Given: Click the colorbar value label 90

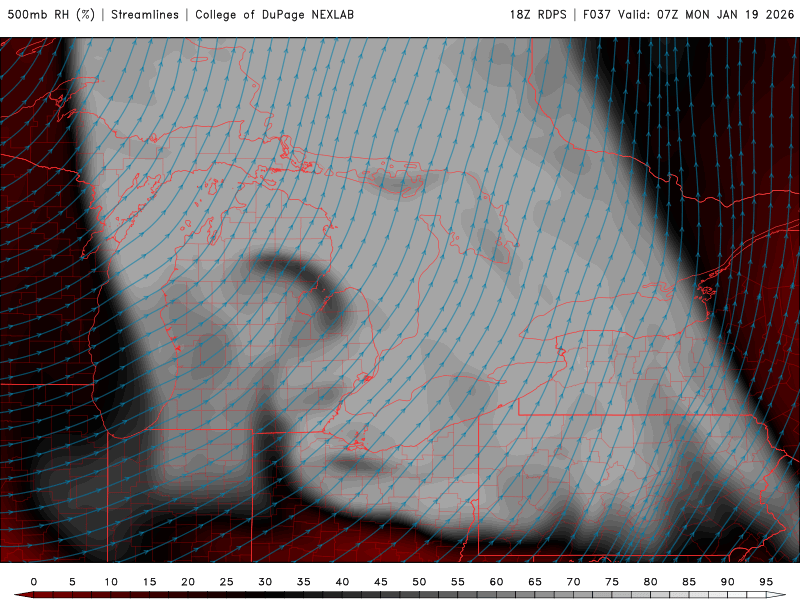Looking at the screenshot, I should (728, 582).
